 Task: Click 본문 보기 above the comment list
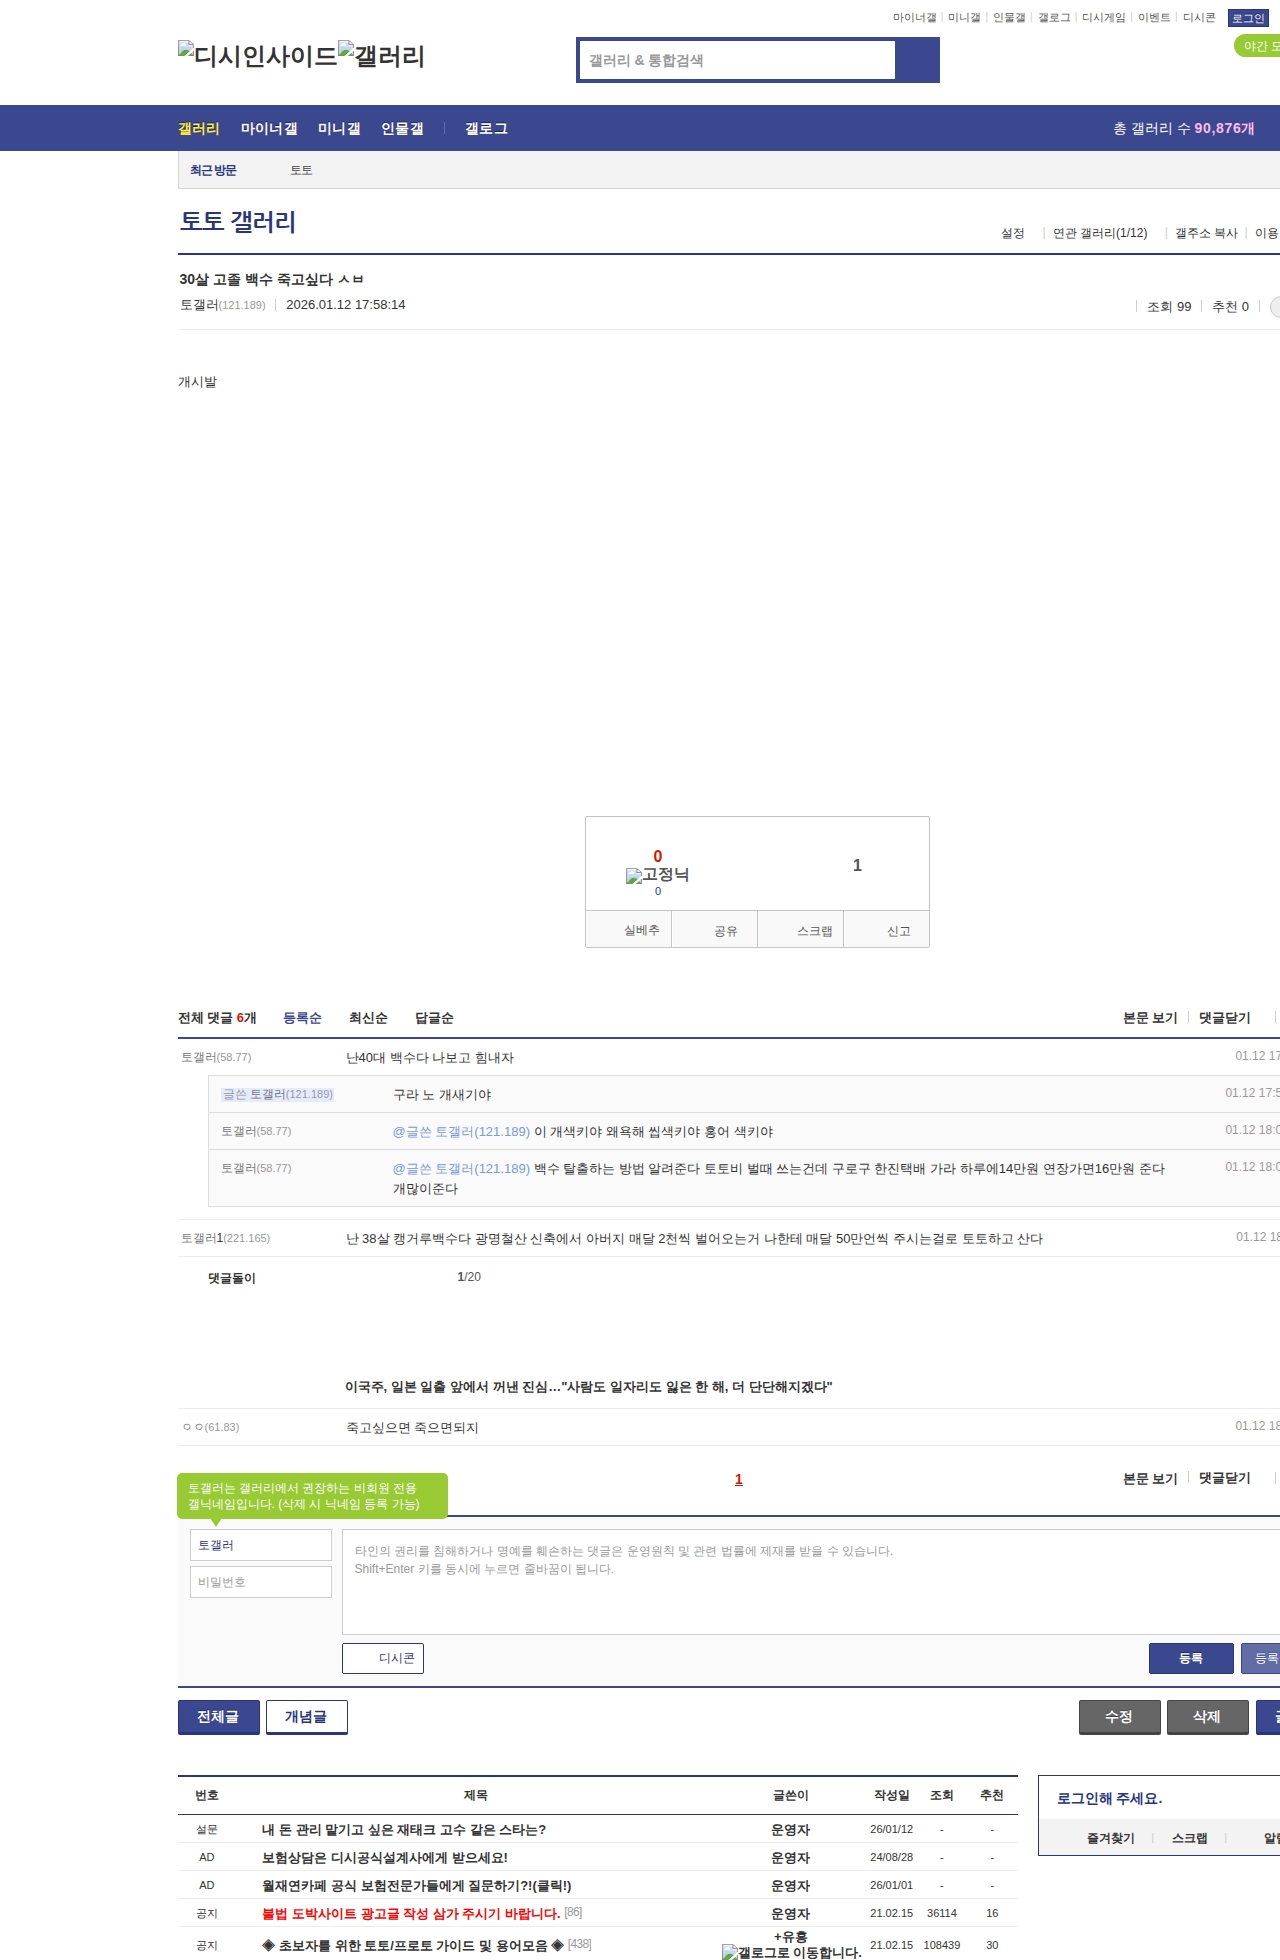[x=1150, y=1018]
